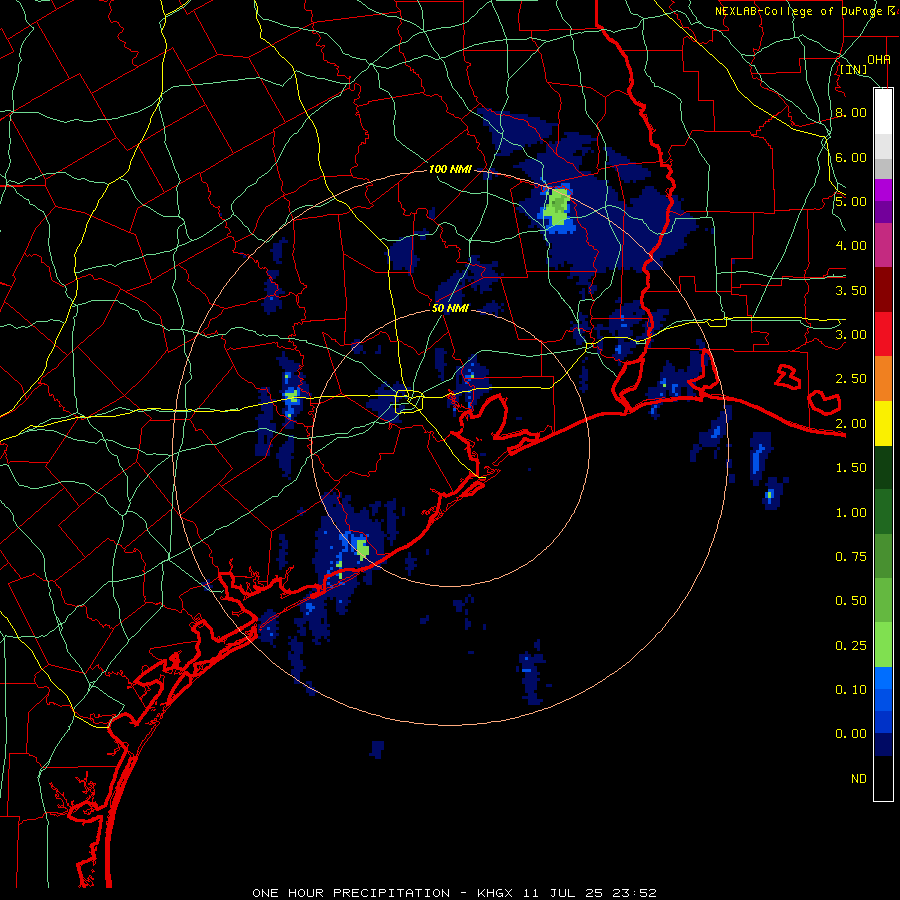Select the orange legend swatch

883,379
